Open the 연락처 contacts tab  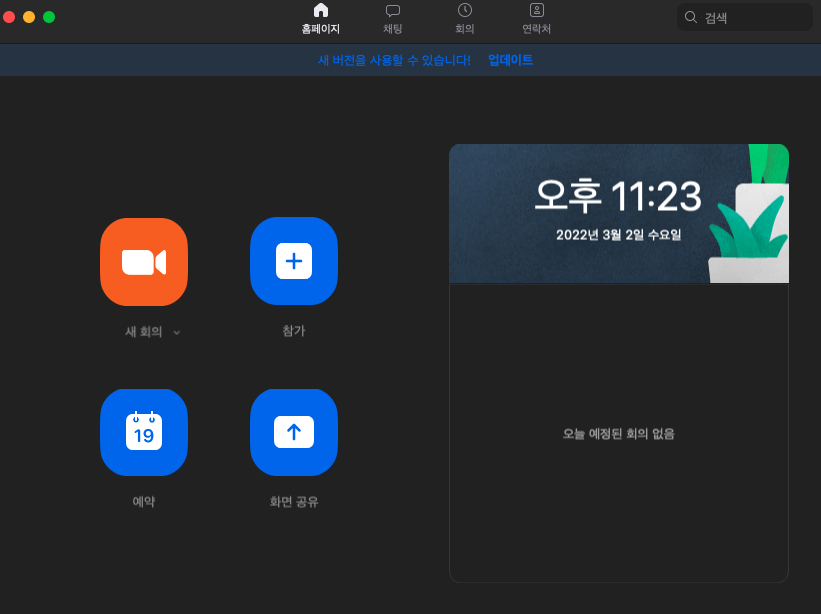[x=537, y=18]
